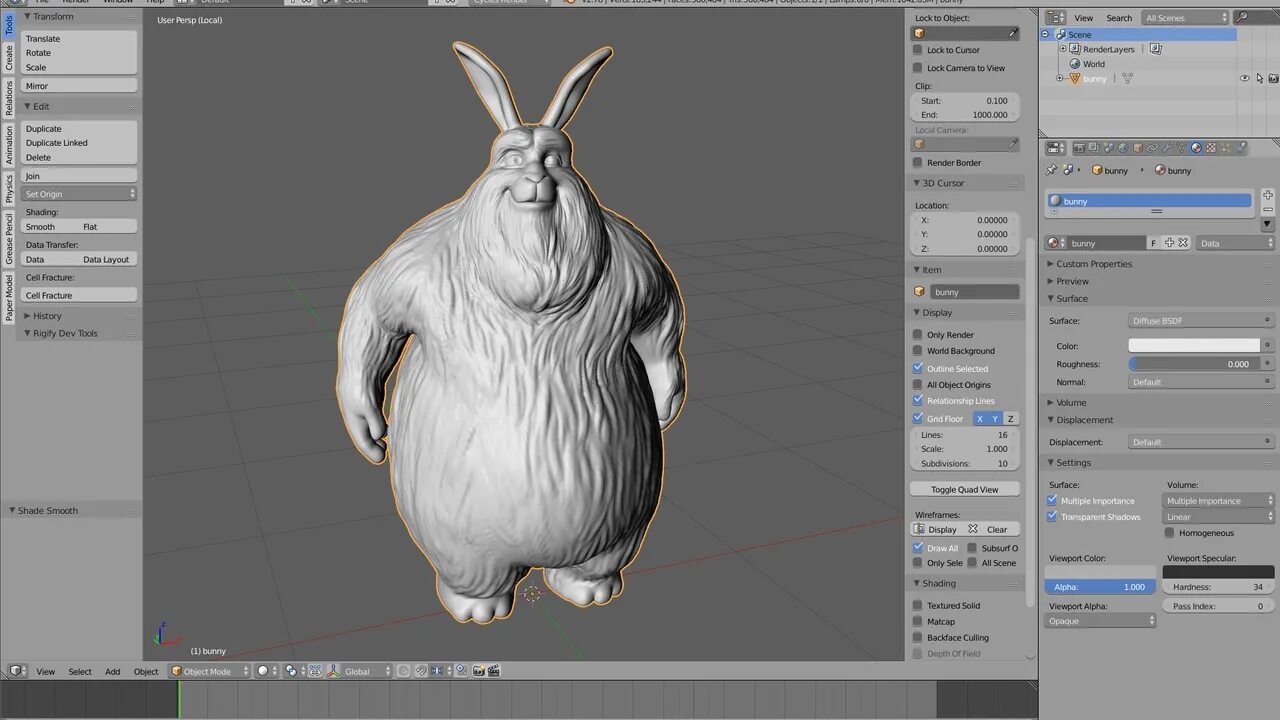Add a new material slot with plus
This screenshot has height=720, width=1280.
tap(1268, 195)
